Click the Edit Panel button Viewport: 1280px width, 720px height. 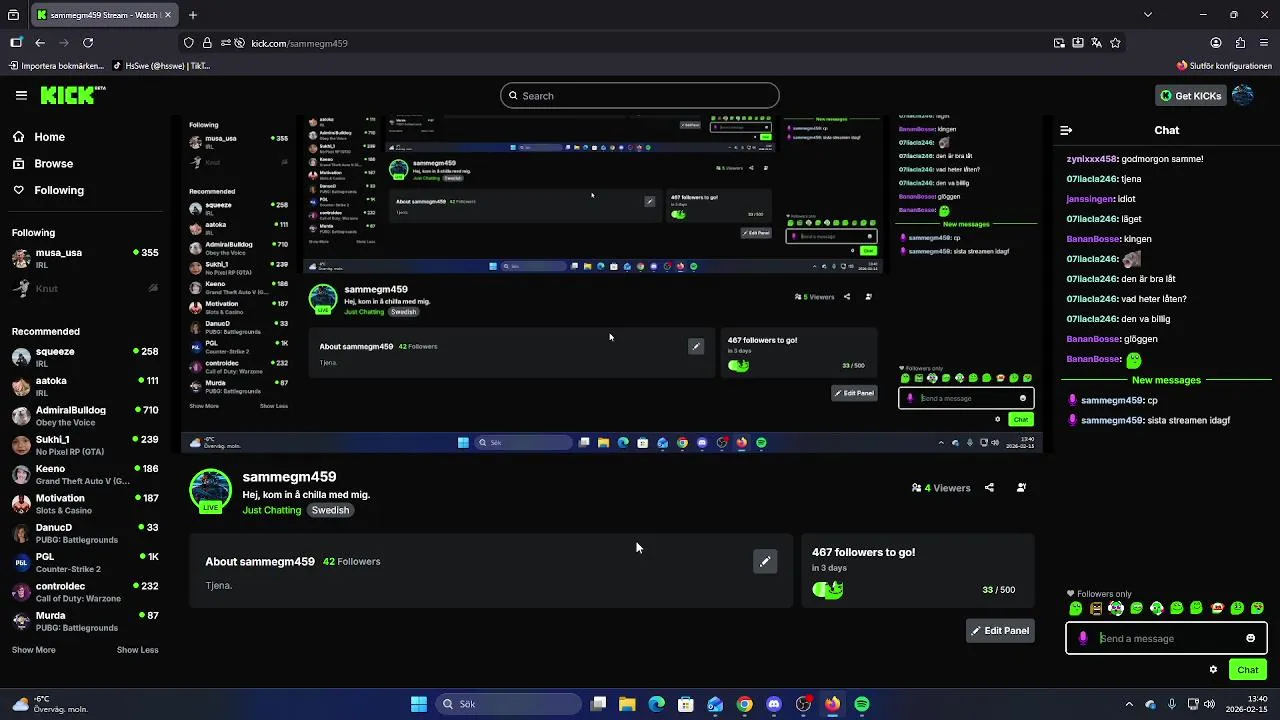[x=1000, y=631]
